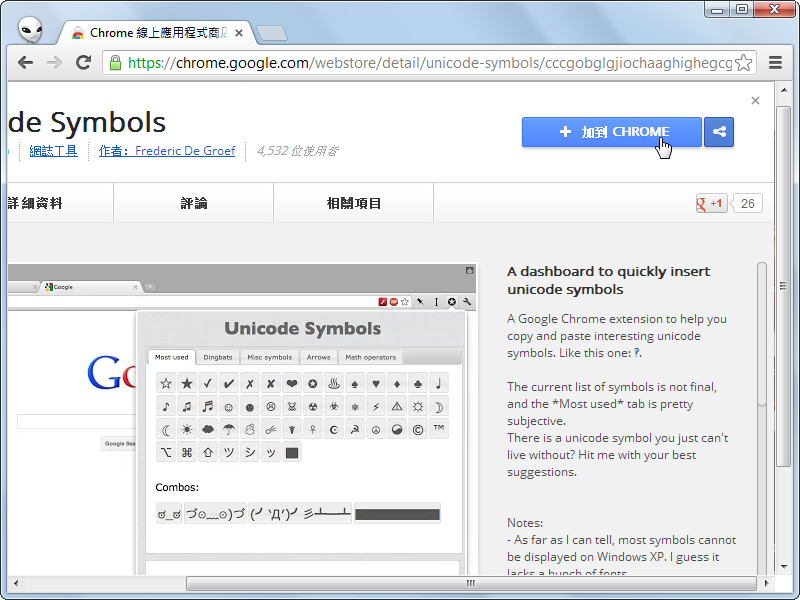This screenshot has width=800, height=600.
Task: Reload the current page
Action: click(84, 62)
